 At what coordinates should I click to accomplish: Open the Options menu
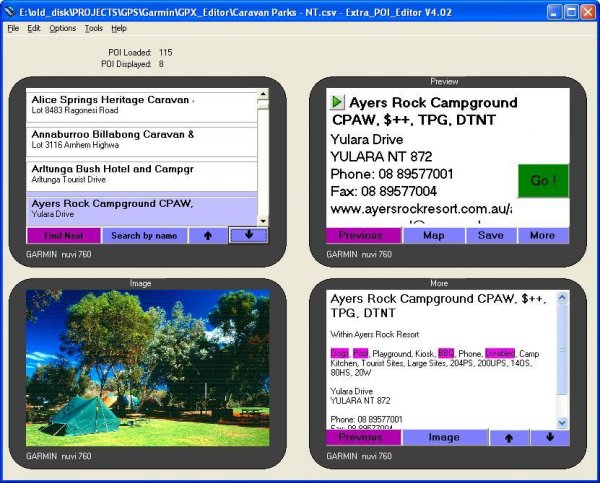point(62,28)
